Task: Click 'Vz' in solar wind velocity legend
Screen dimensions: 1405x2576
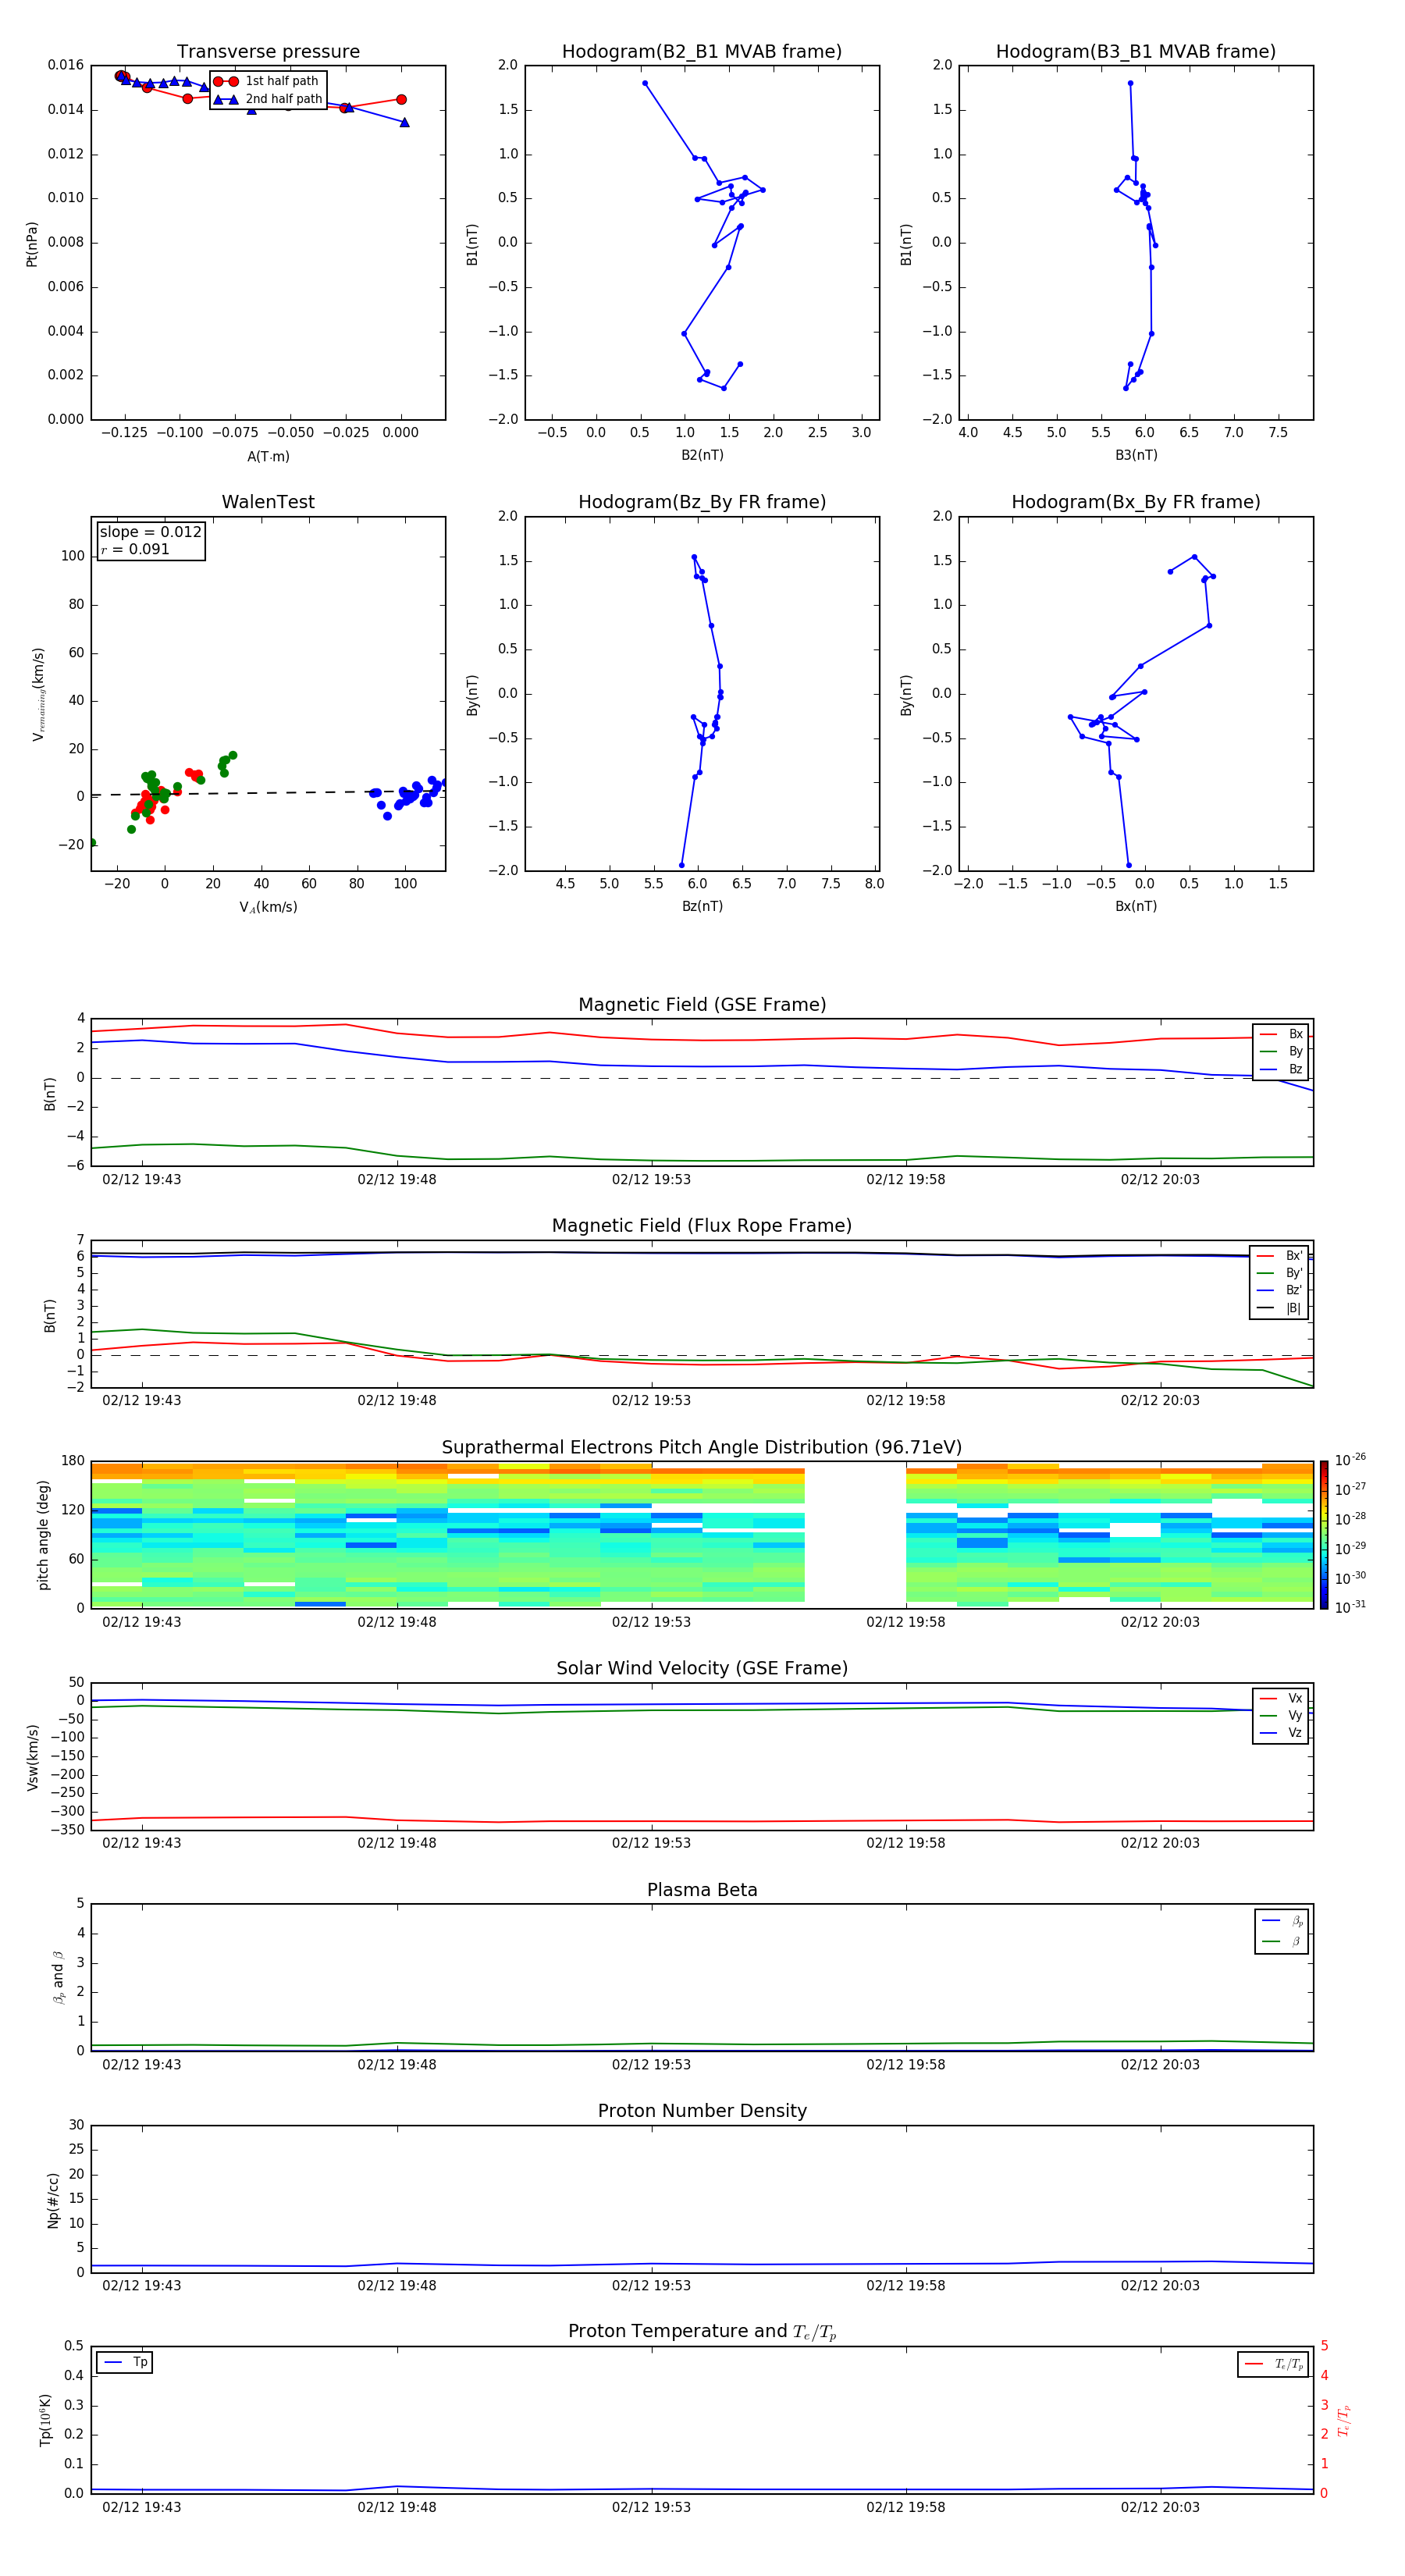Action: click(1281, 1733)
